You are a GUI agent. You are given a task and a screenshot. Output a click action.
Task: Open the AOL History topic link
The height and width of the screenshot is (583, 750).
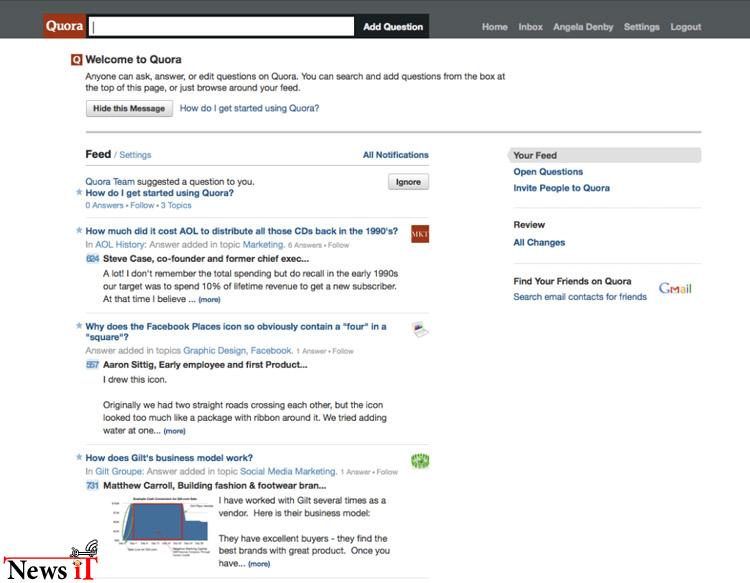120,244
